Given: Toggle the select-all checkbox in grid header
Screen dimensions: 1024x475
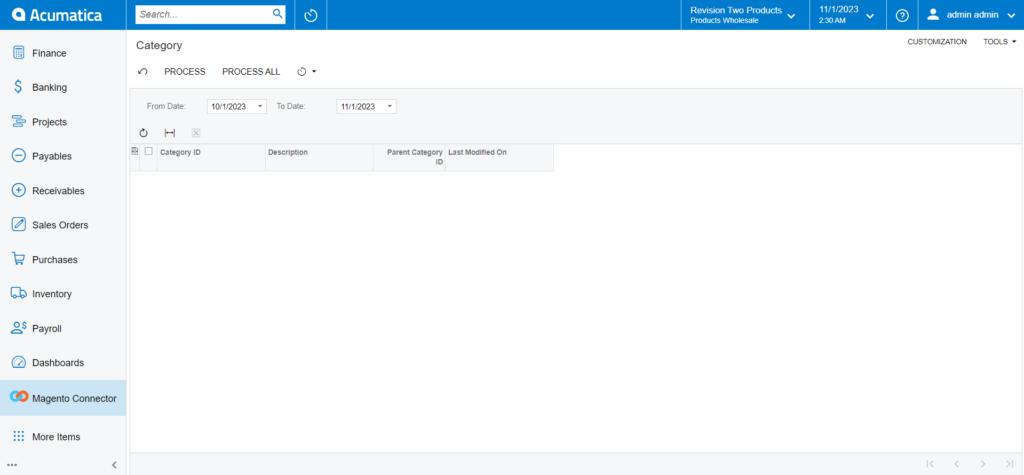Looking at the screenshot, I should click(148, 151).
